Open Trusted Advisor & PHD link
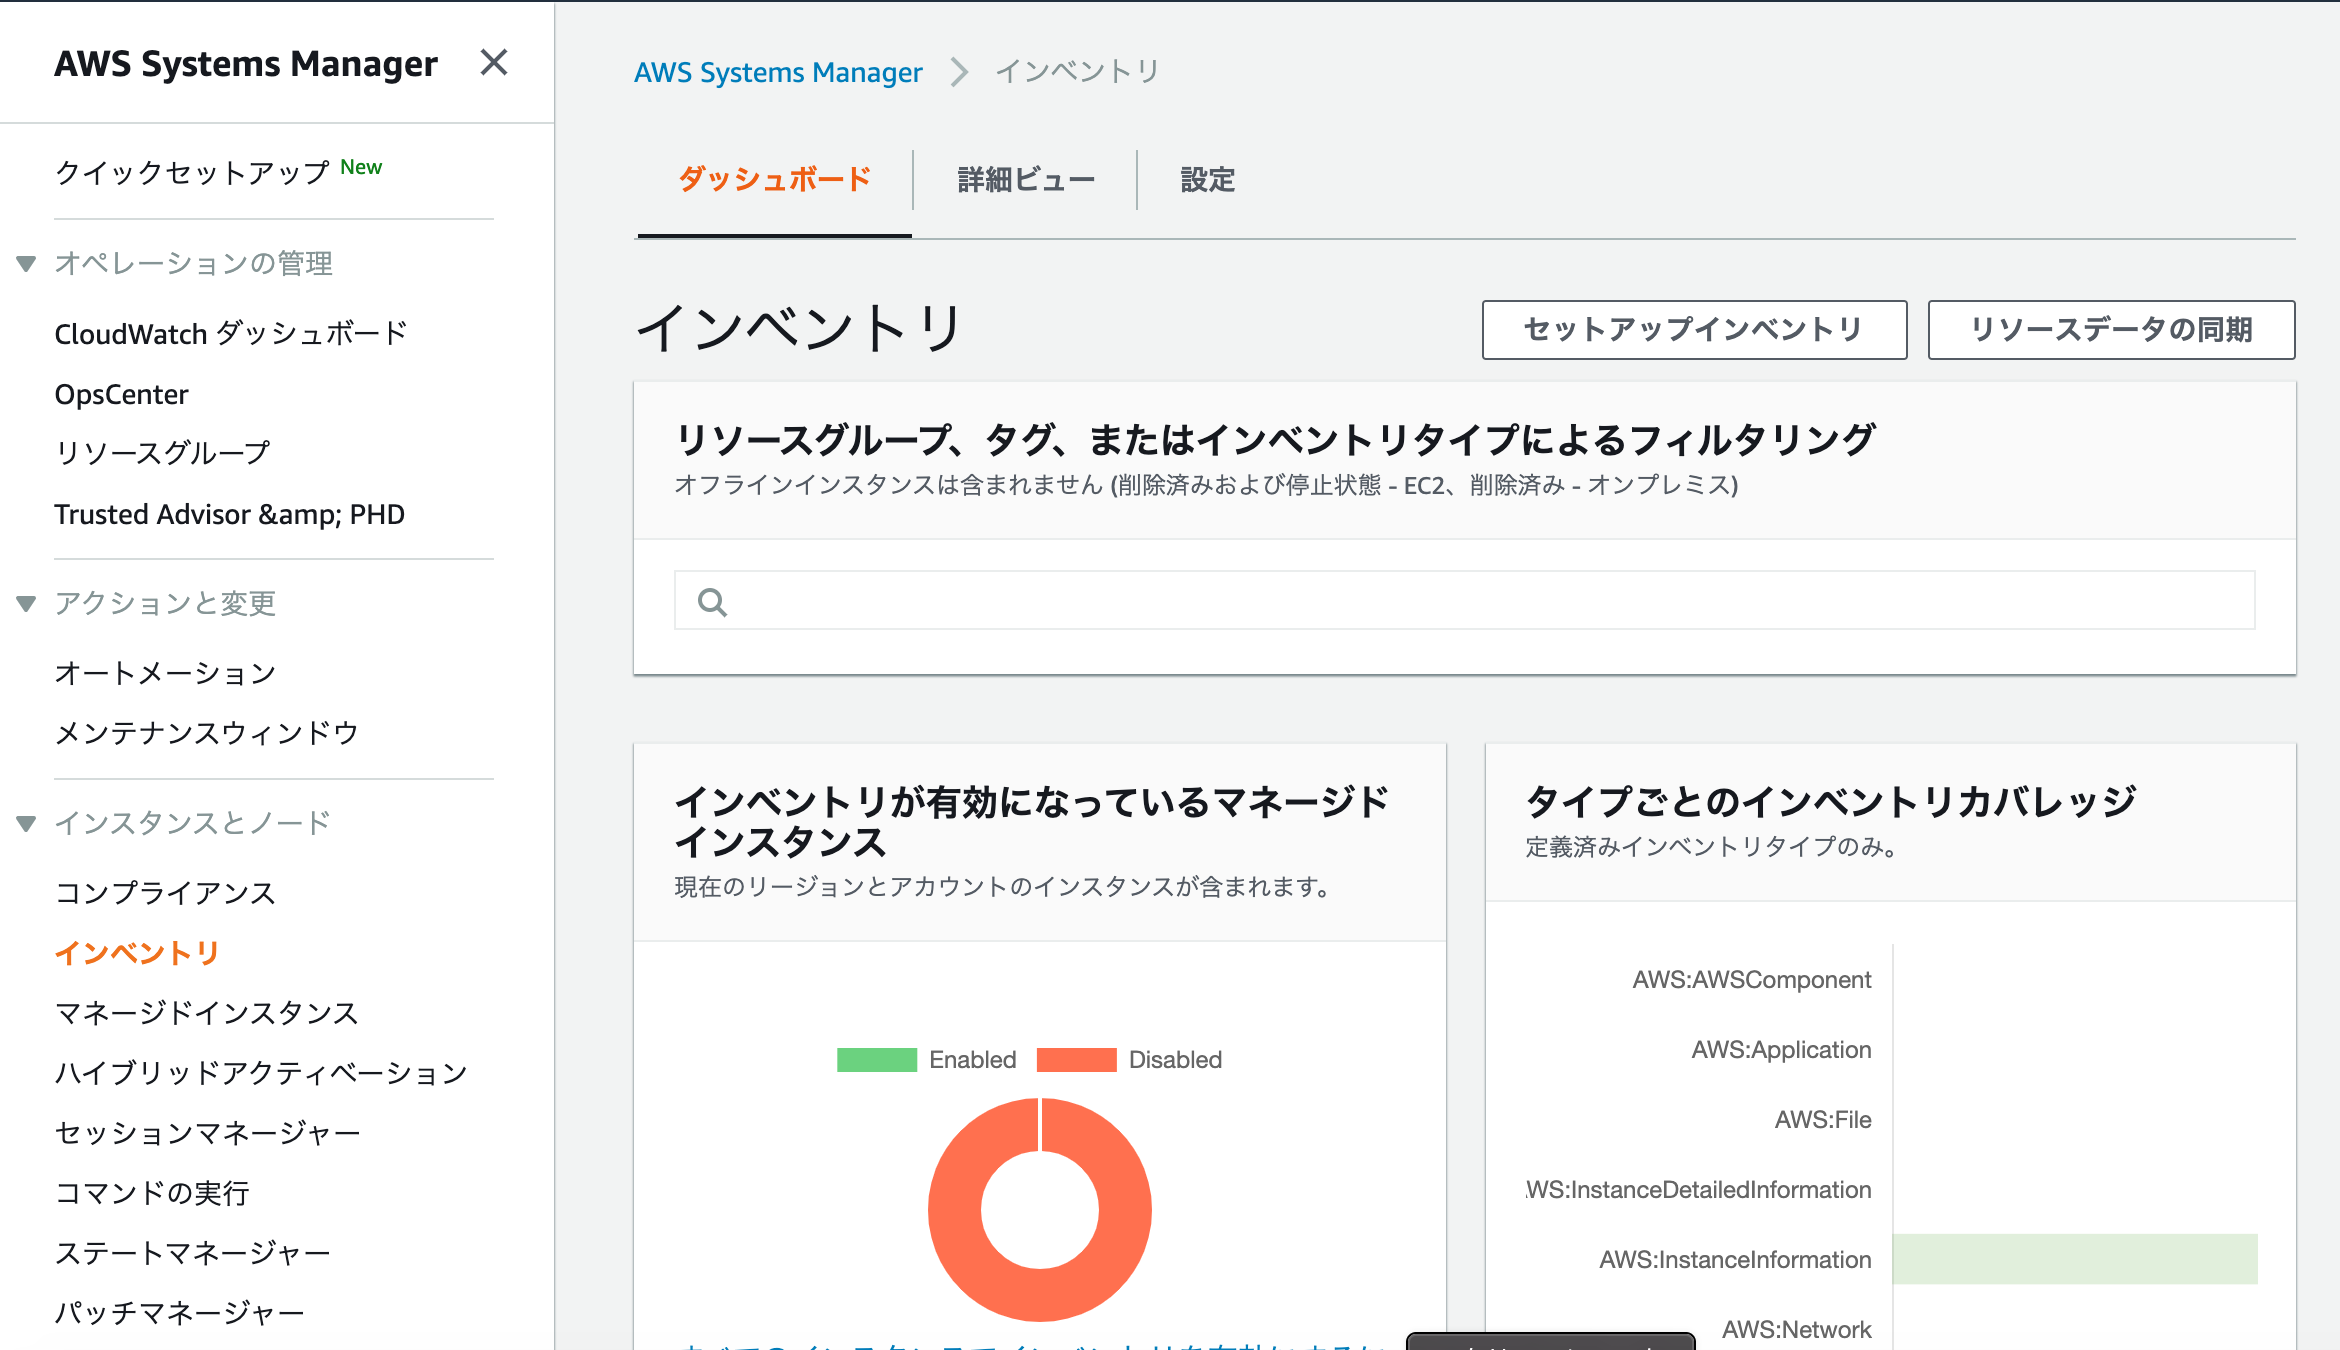Viewport: 2340px width, 1350px height. [229, 514]
